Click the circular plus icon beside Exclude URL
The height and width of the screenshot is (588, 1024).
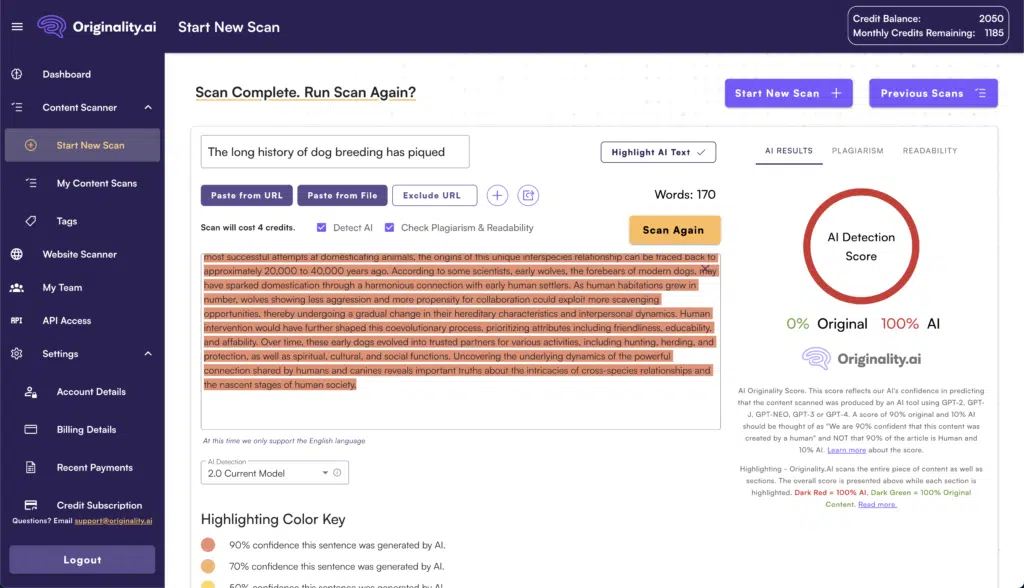point(497,195)
